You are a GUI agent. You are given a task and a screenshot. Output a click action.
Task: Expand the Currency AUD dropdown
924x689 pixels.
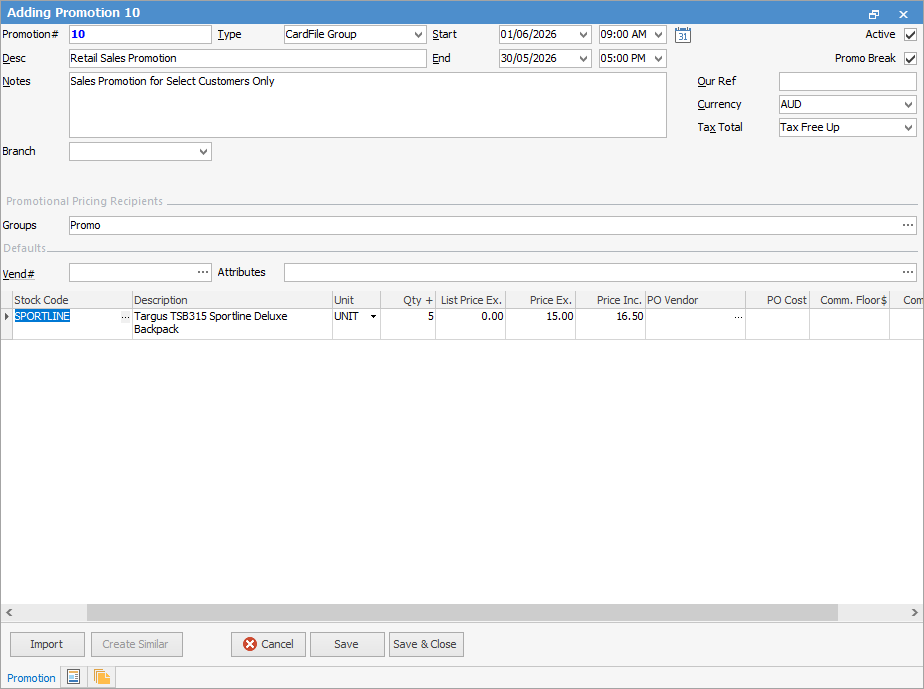[908, 104]
